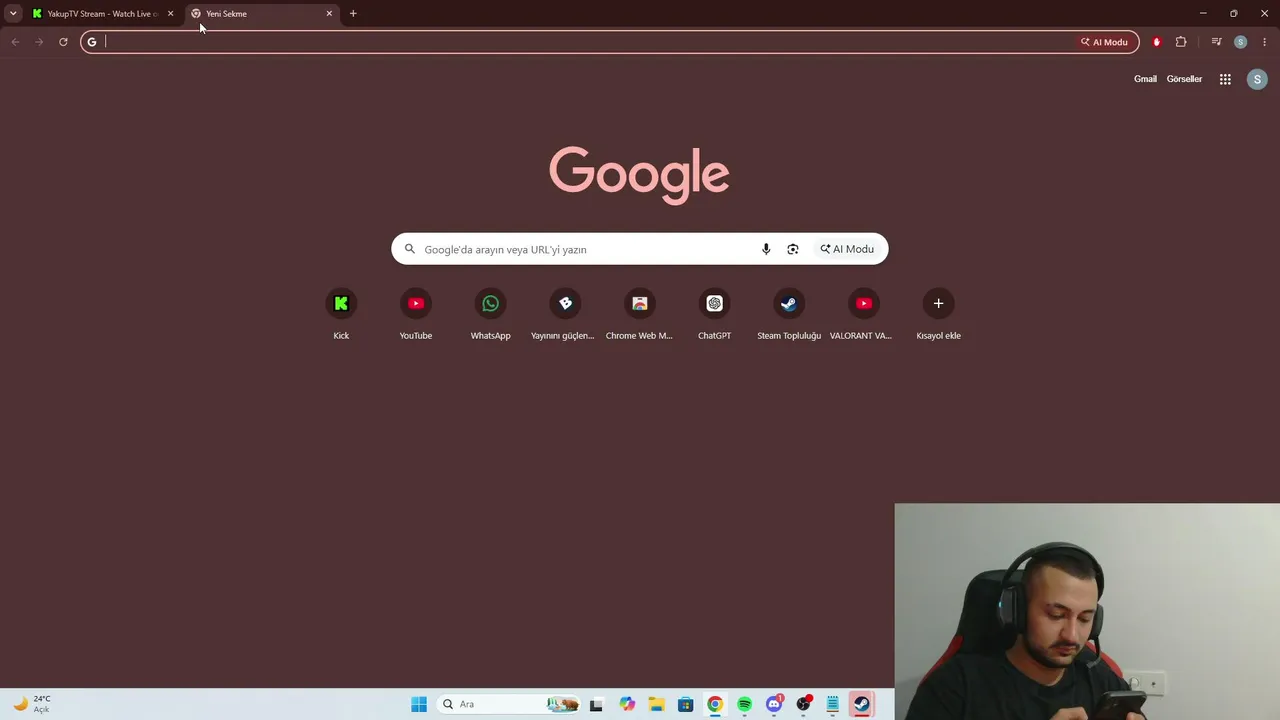The height and width of the screenshot is (720, 1280).
Task: Open the red hand ad-blocker extension
Action: tap(1157, 42)
